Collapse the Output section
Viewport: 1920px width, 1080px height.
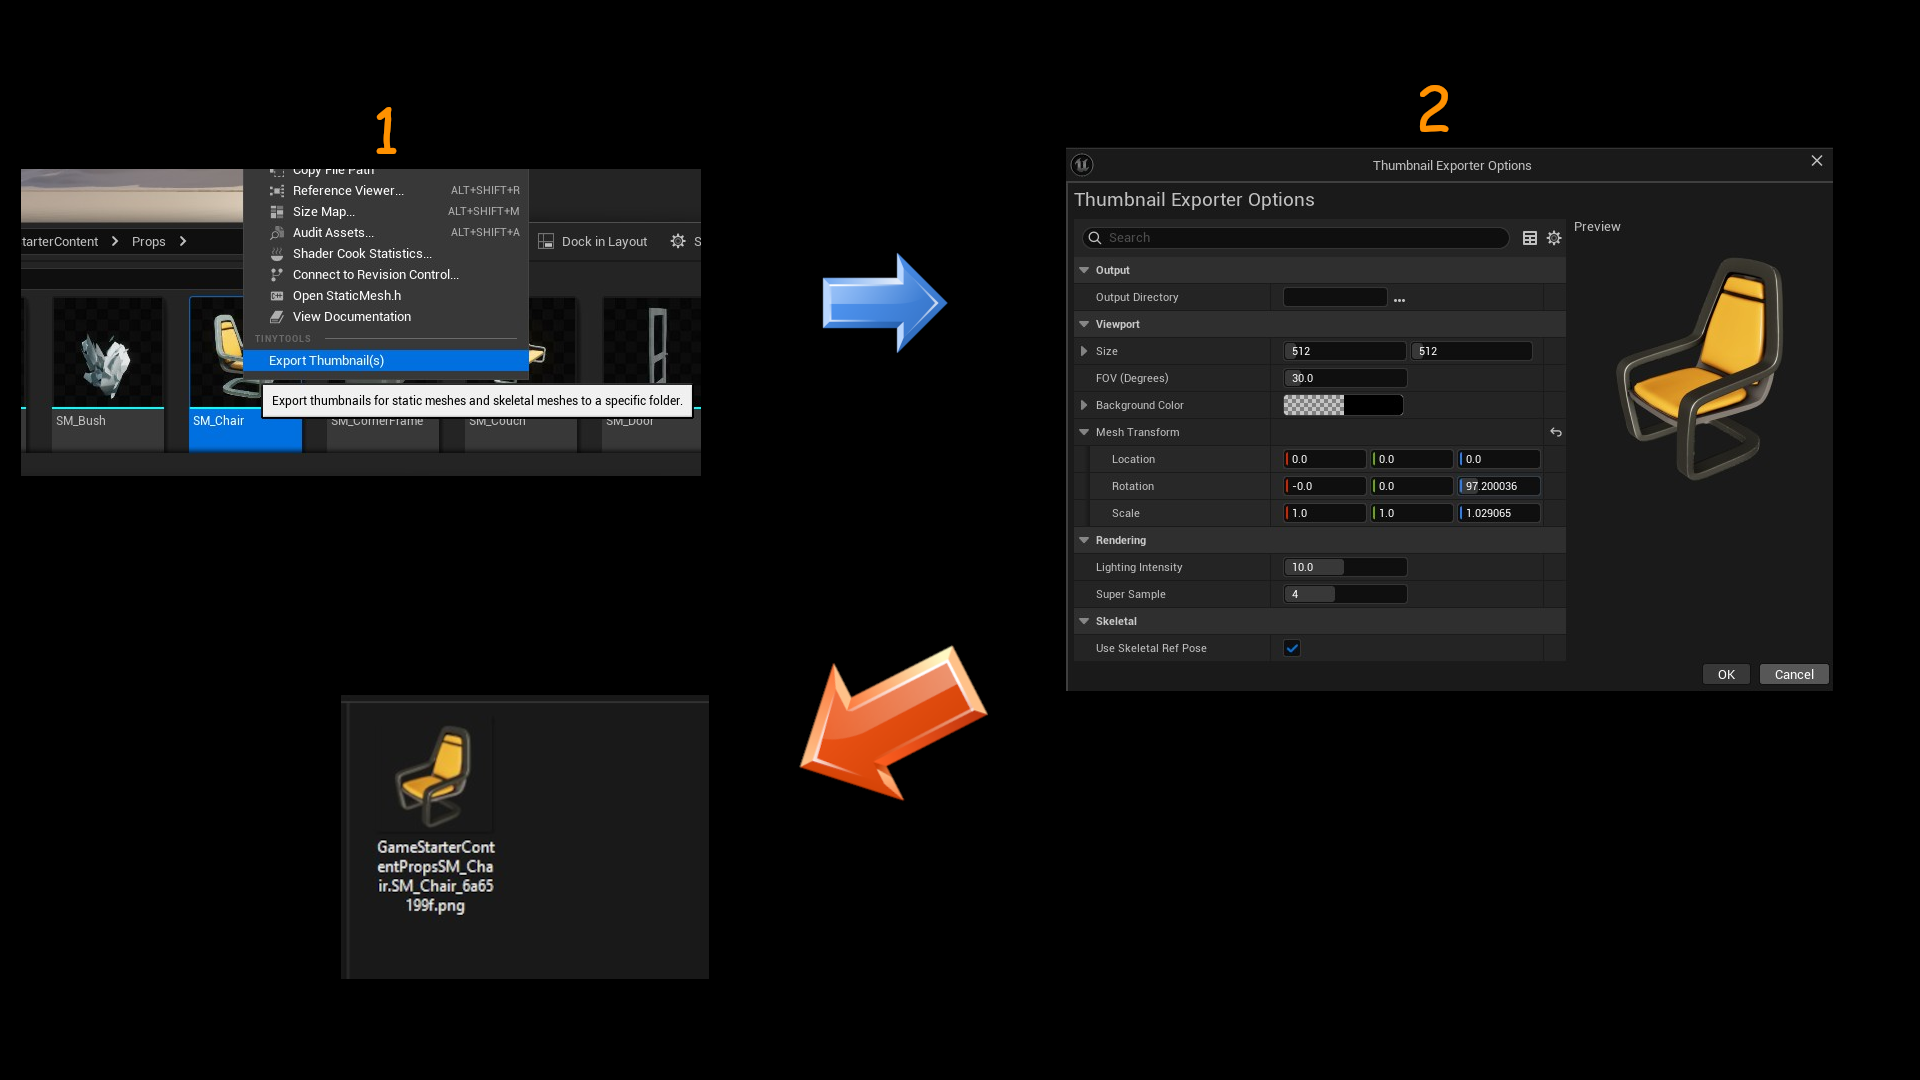(1084, 271)
